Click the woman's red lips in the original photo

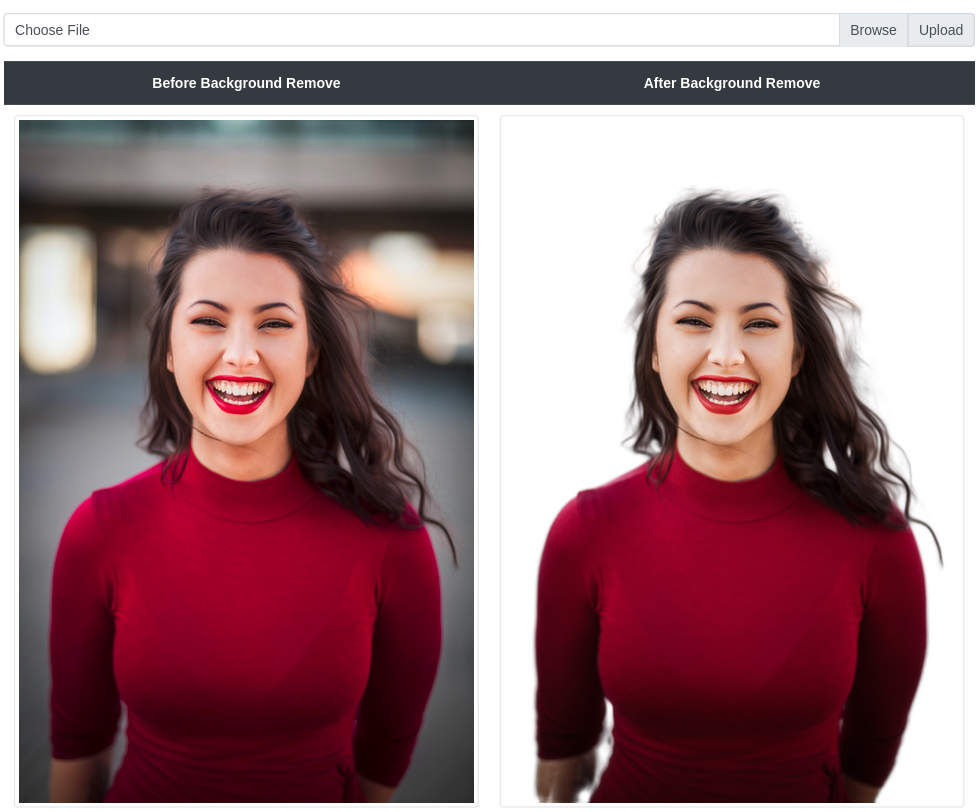[x=239, y=393]
